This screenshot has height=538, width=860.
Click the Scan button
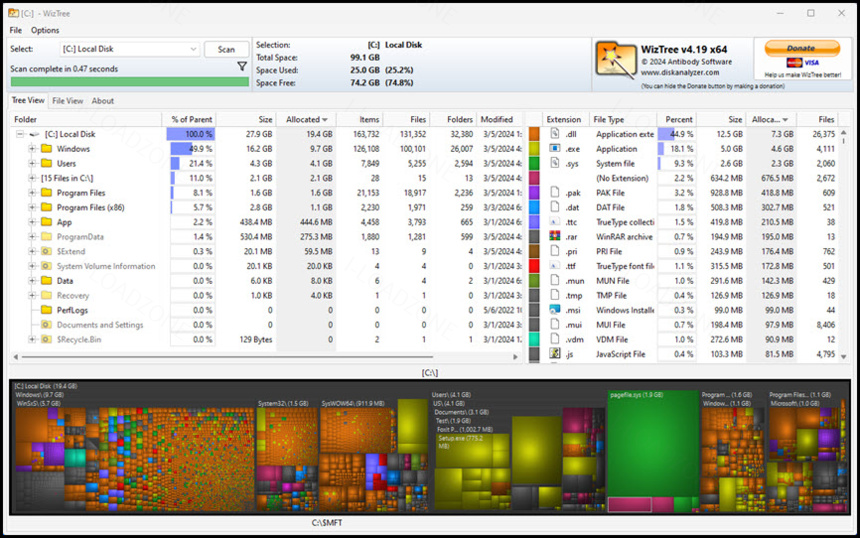(226, 49)
